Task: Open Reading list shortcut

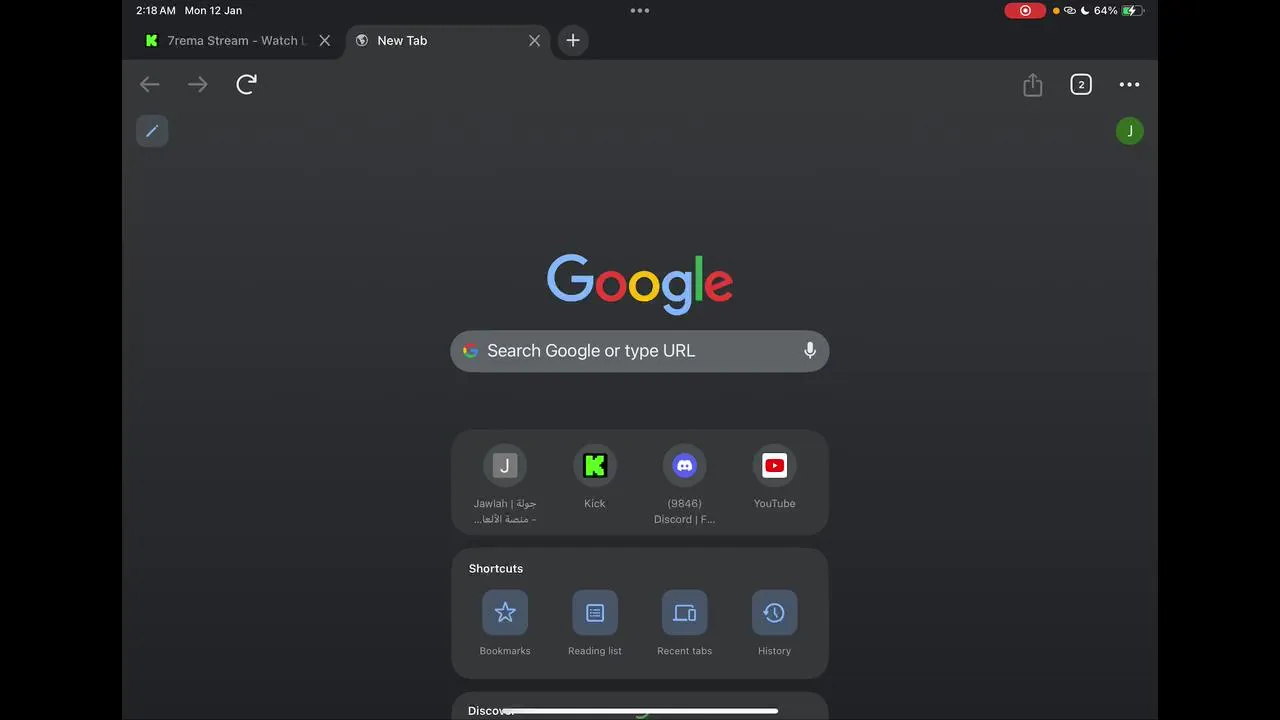Action: (595, 623)
